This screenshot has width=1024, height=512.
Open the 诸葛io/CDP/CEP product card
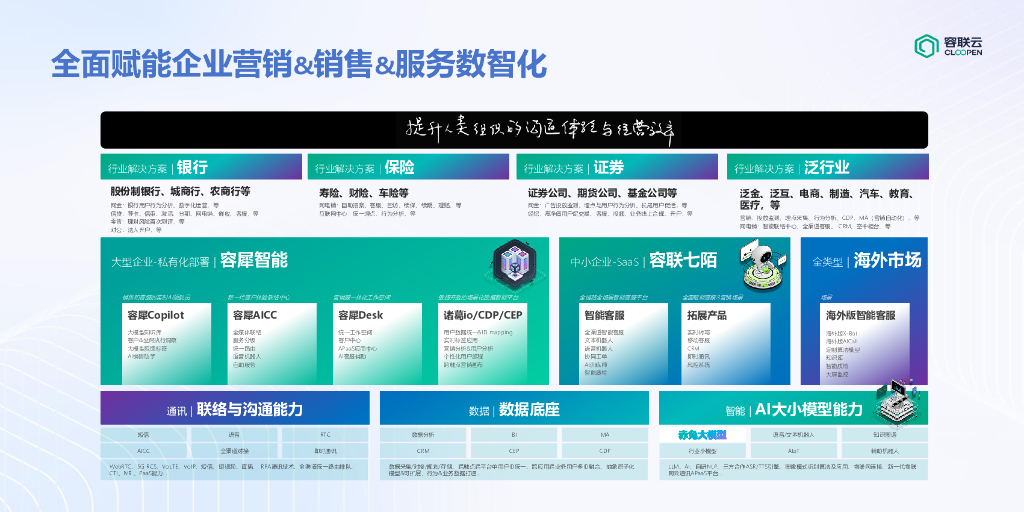point(483,344)
